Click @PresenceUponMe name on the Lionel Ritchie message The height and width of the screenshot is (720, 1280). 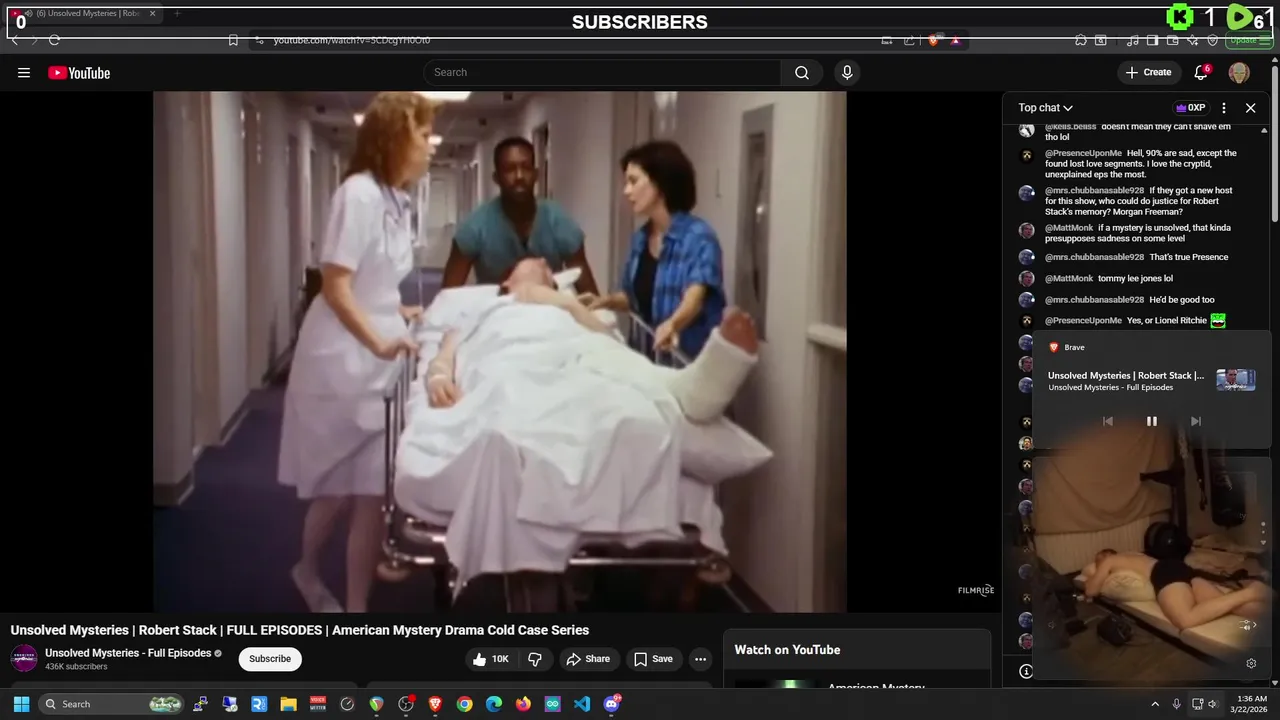[1083, 321]
